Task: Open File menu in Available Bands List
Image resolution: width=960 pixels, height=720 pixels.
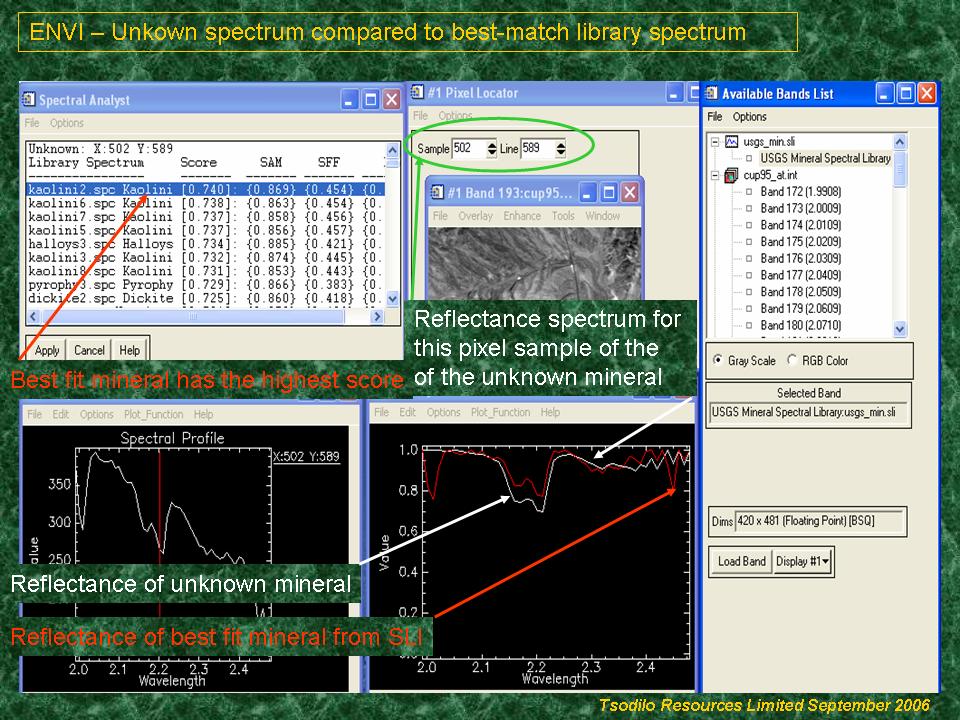Action: (714, 116)
